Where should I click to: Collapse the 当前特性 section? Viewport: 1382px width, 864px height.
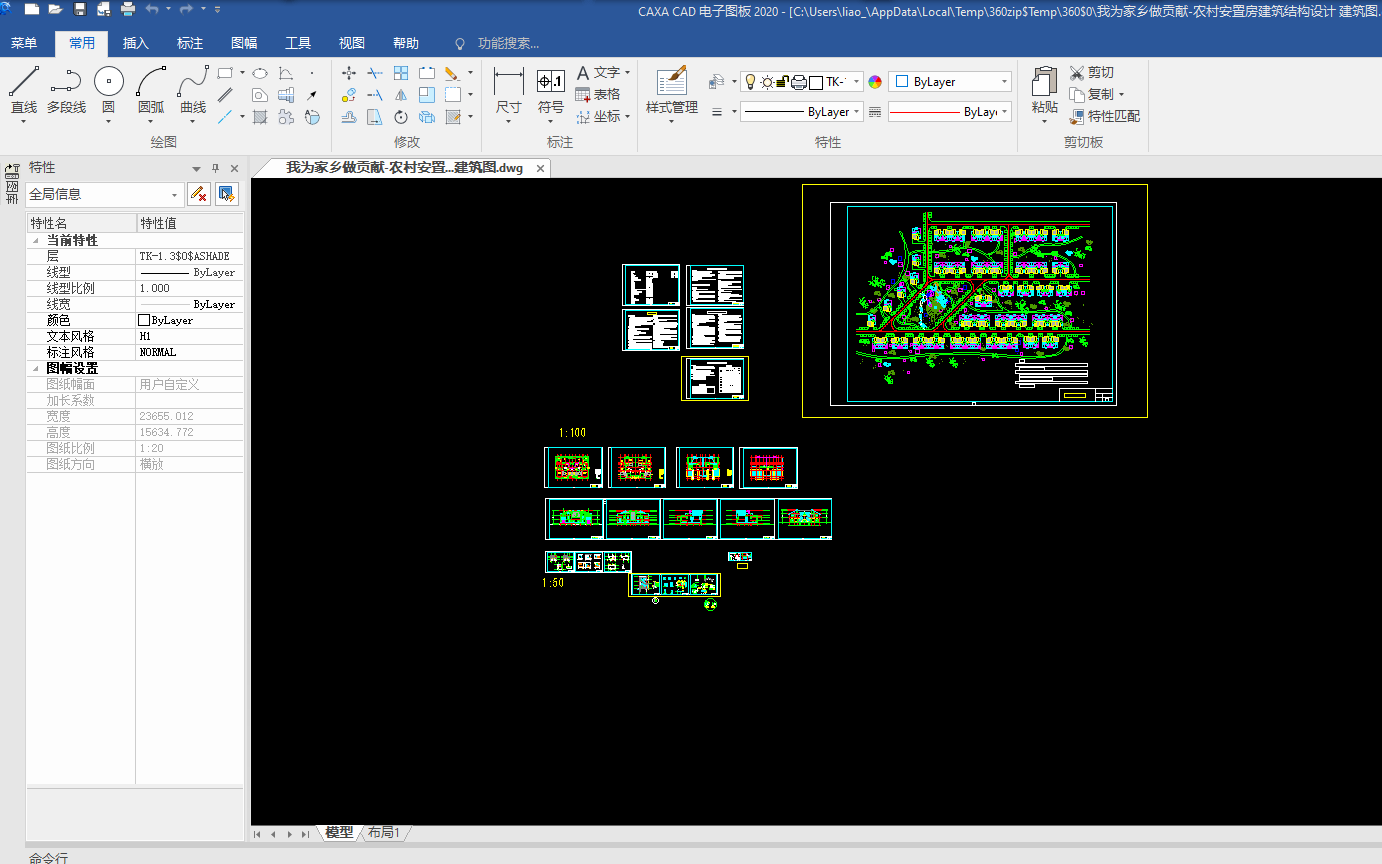pos(36,241)
